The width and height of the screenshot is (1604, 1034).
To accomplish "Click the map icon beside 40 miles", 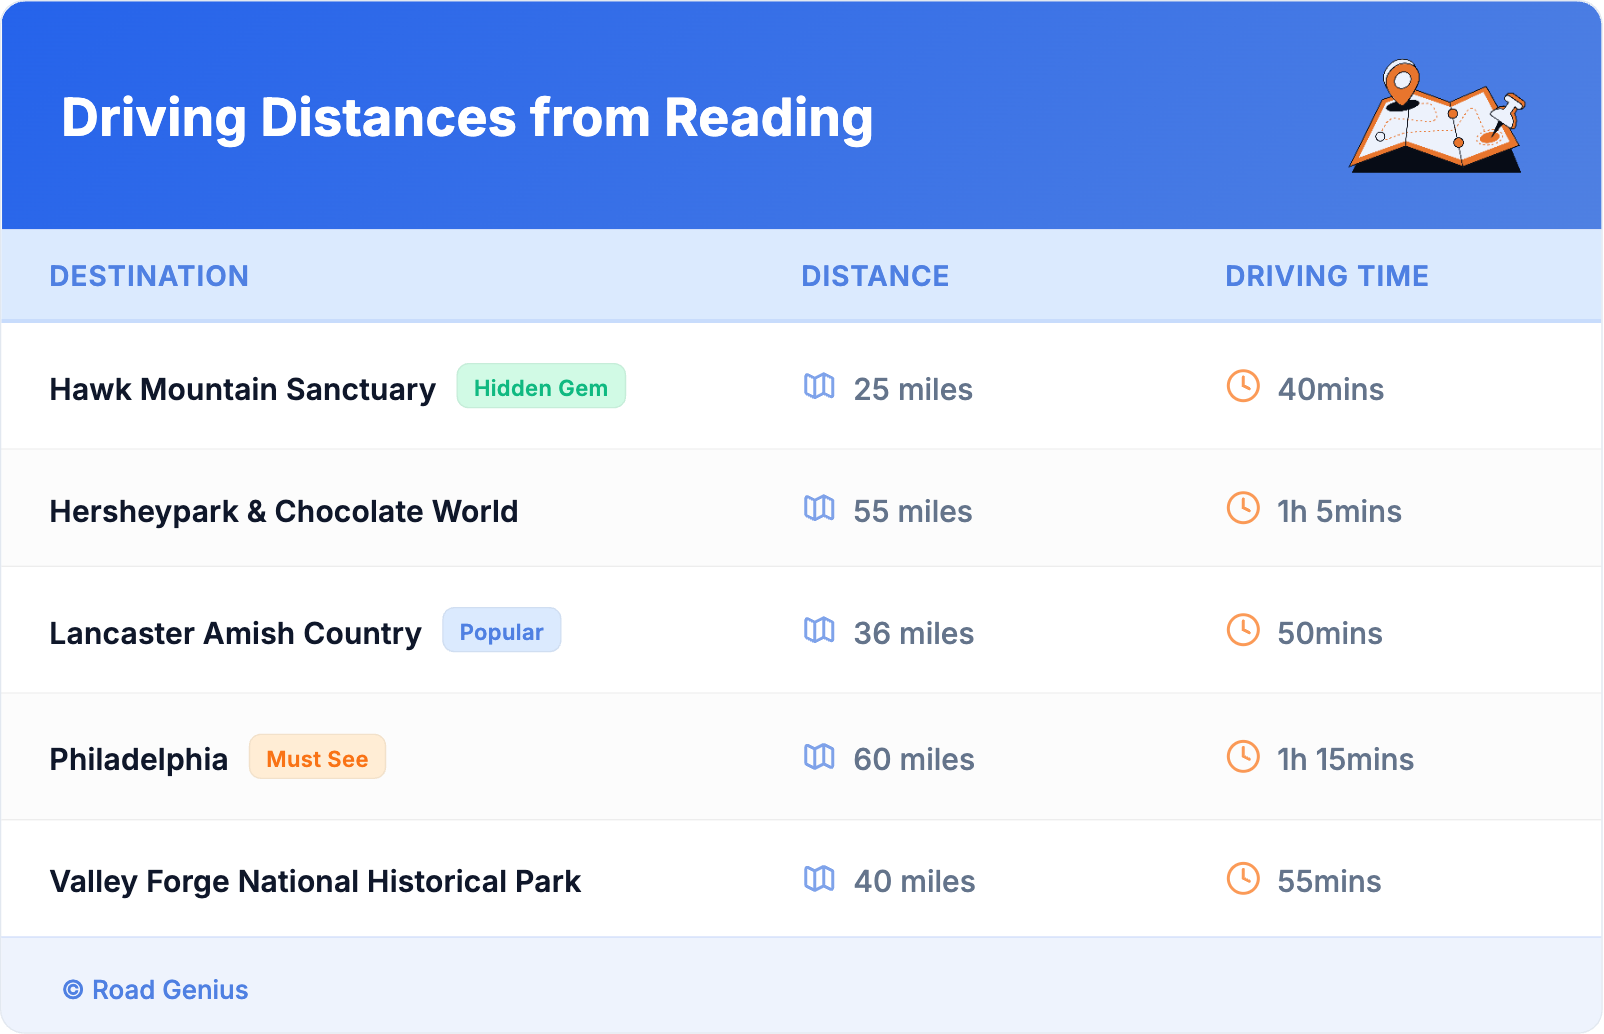I will tap(819, 878).
